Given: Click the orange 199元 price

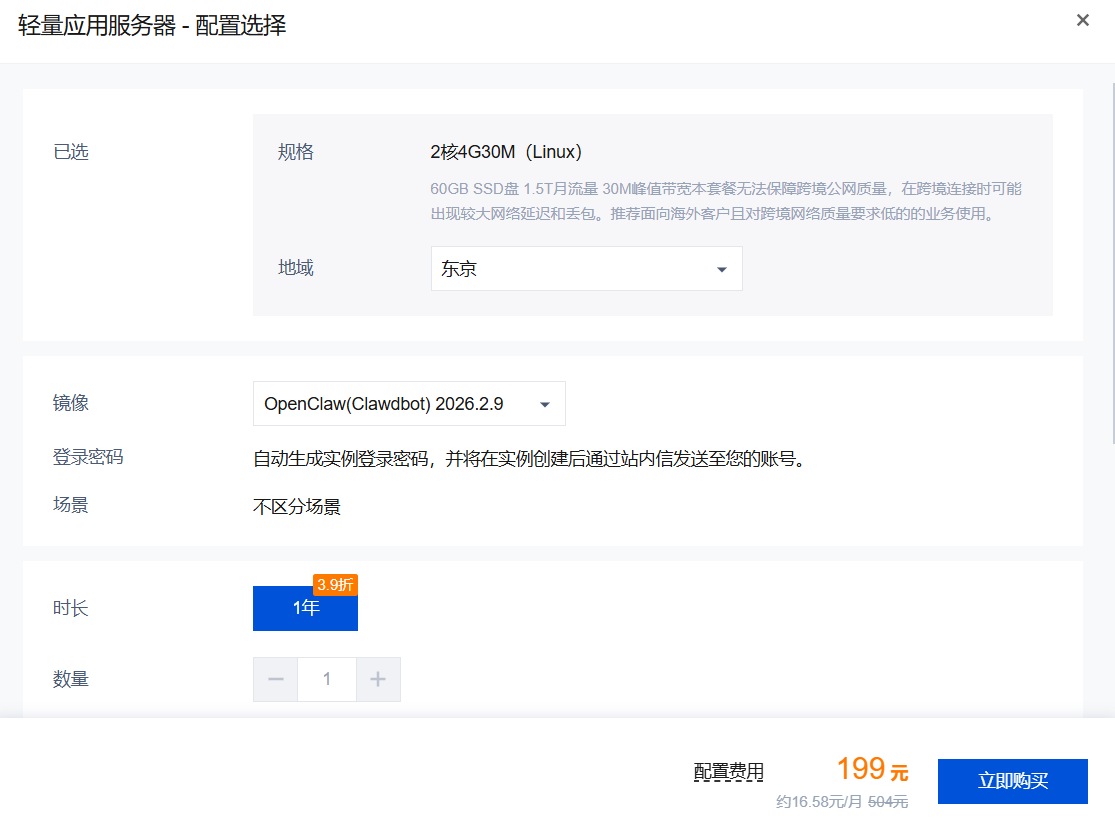Looking at the screenshot, I should tap(872, 769).
